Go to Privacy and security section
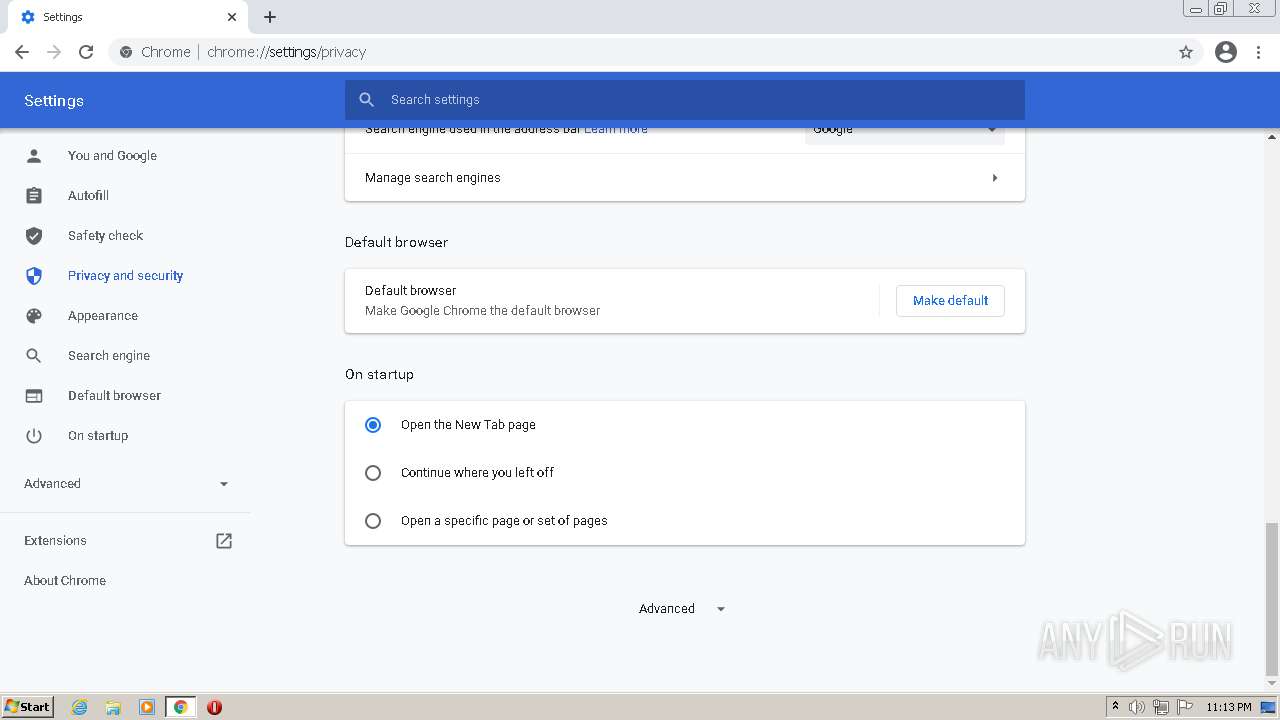 coord(125,276)
